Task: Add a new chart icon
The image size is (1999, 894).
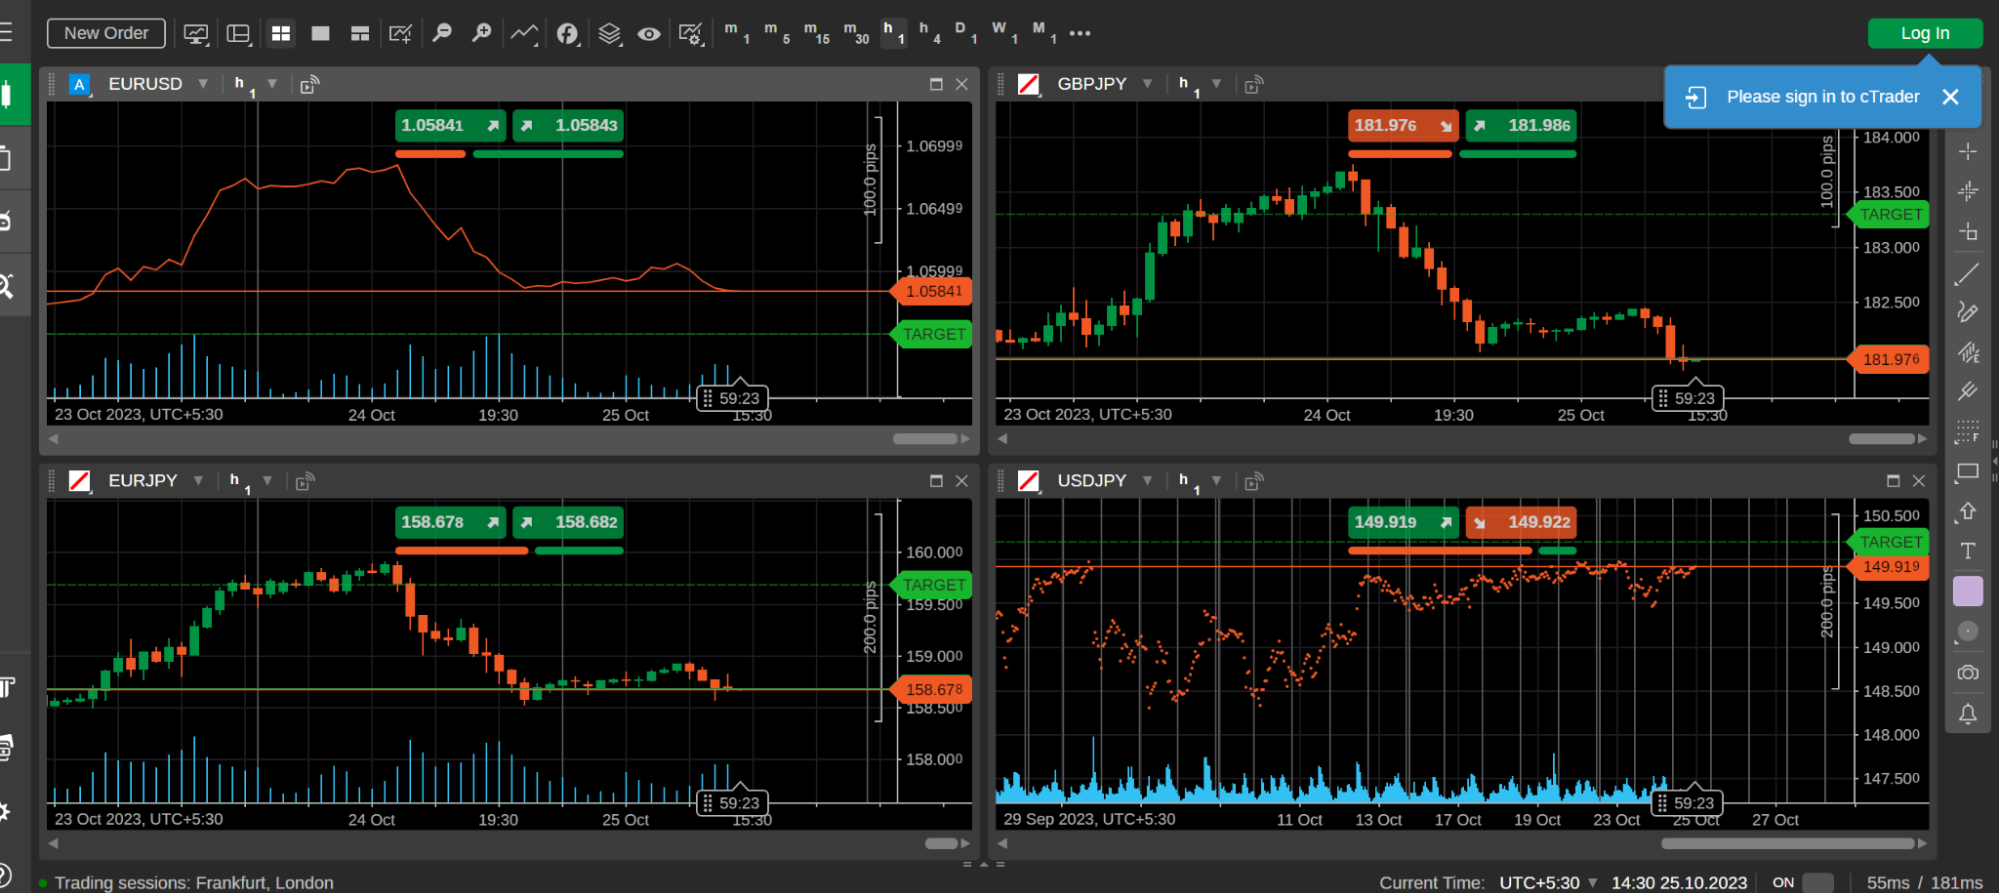Action: click(400, 34)
